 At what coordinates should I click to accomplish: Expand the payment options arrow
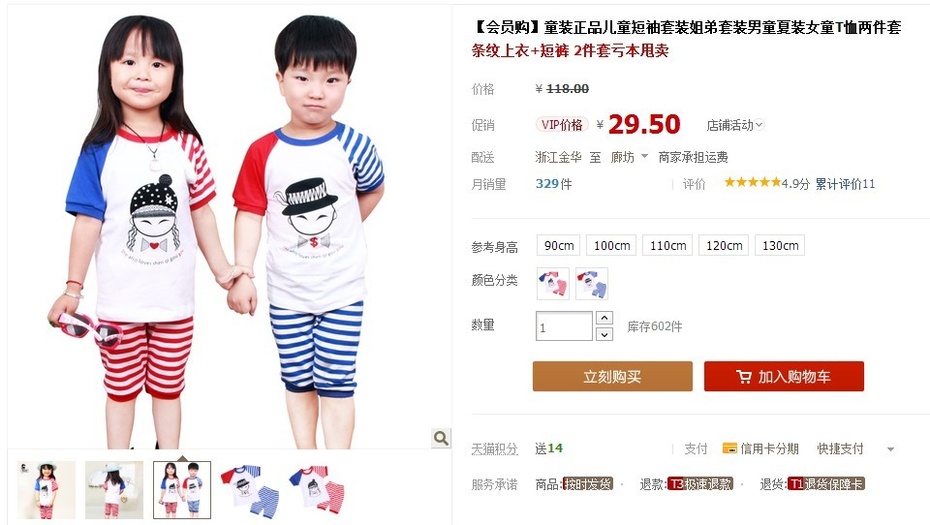(890, 449)
